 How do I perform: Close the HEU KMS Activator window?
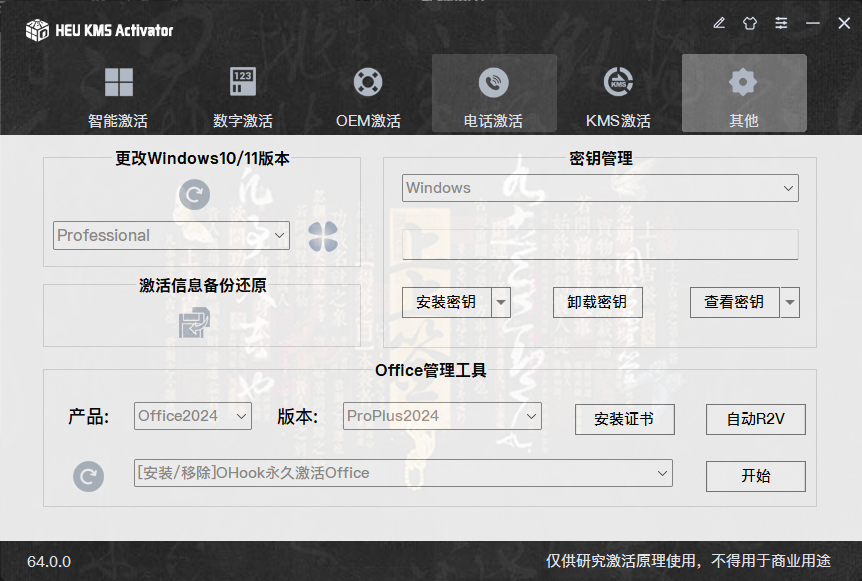pyautogui.click(x=844, y=23)
